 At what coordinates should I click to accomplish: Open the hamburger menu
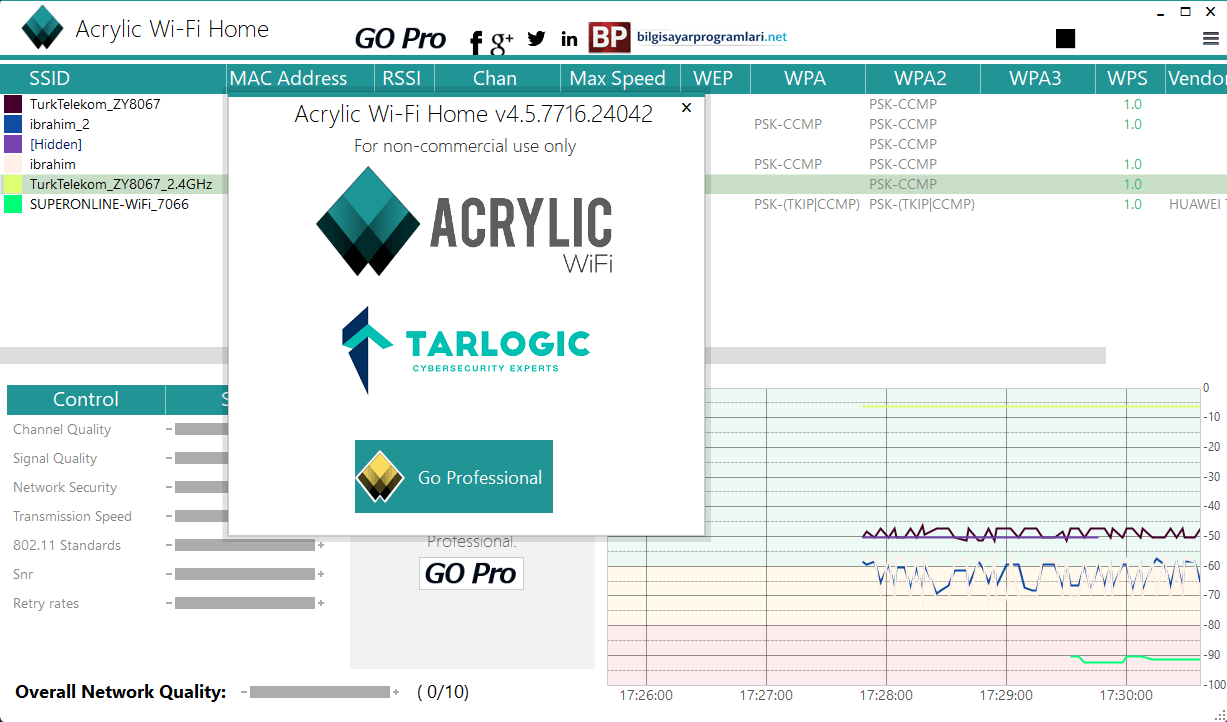coord(1210,38)
